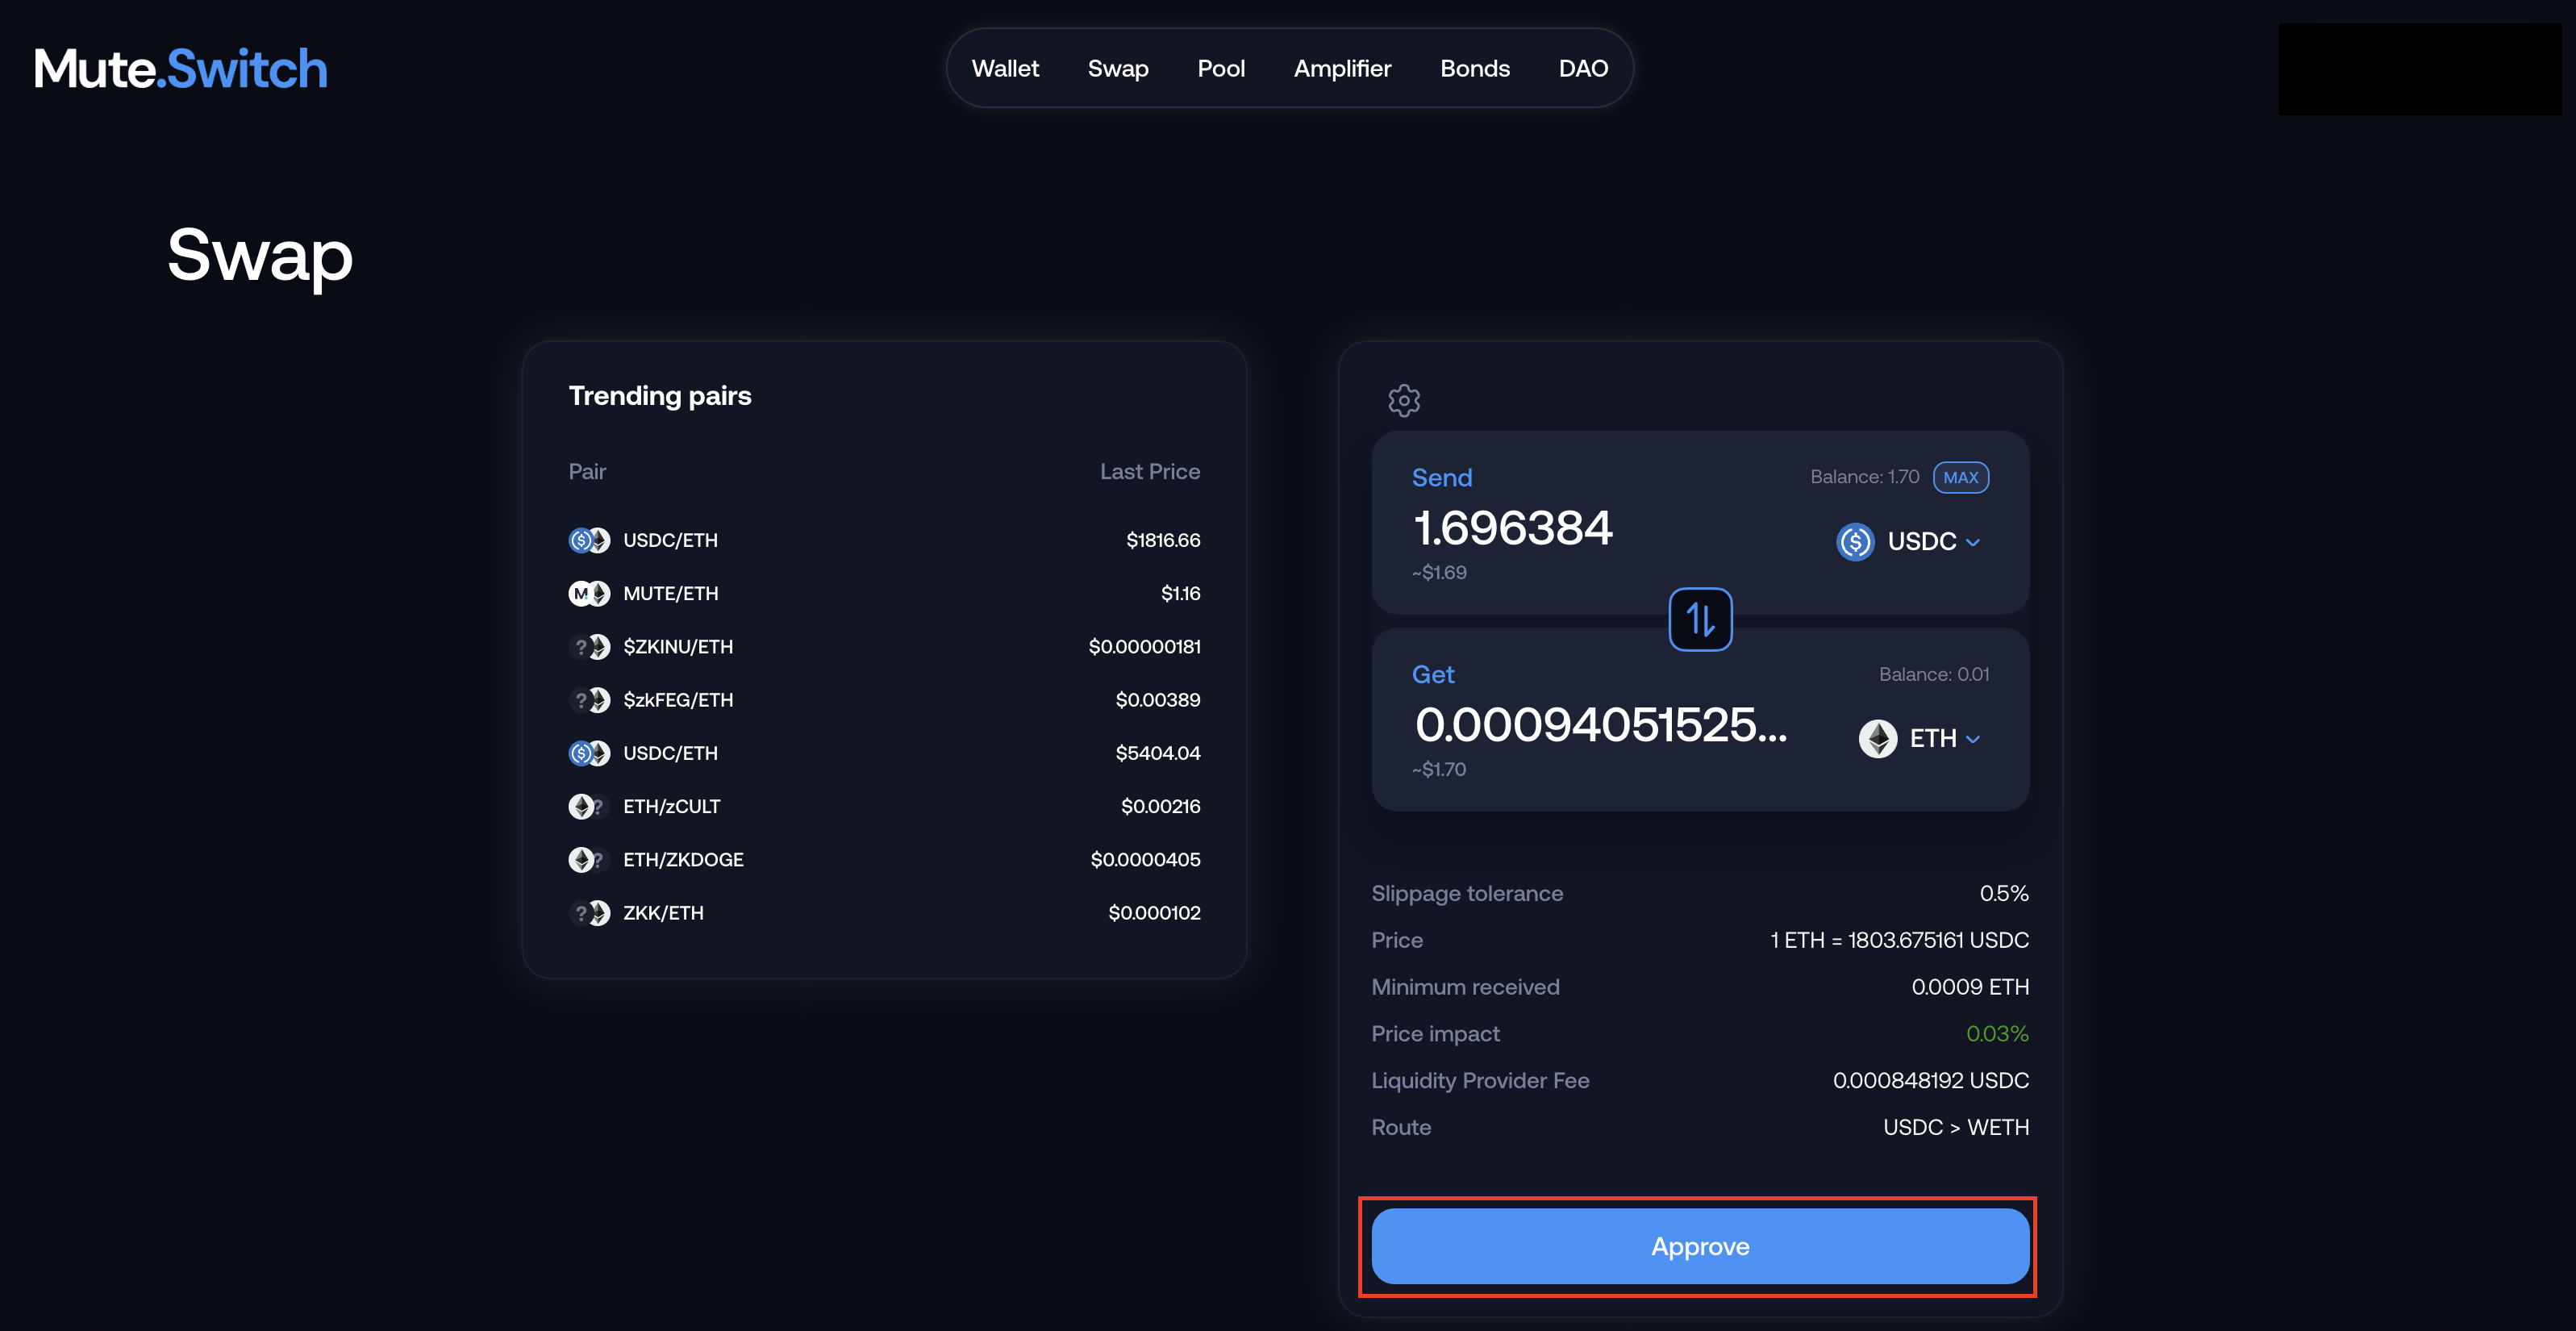Switch to the Bonds tab
This screenshot has width=2576, height=1331.
click(1474, 69)
